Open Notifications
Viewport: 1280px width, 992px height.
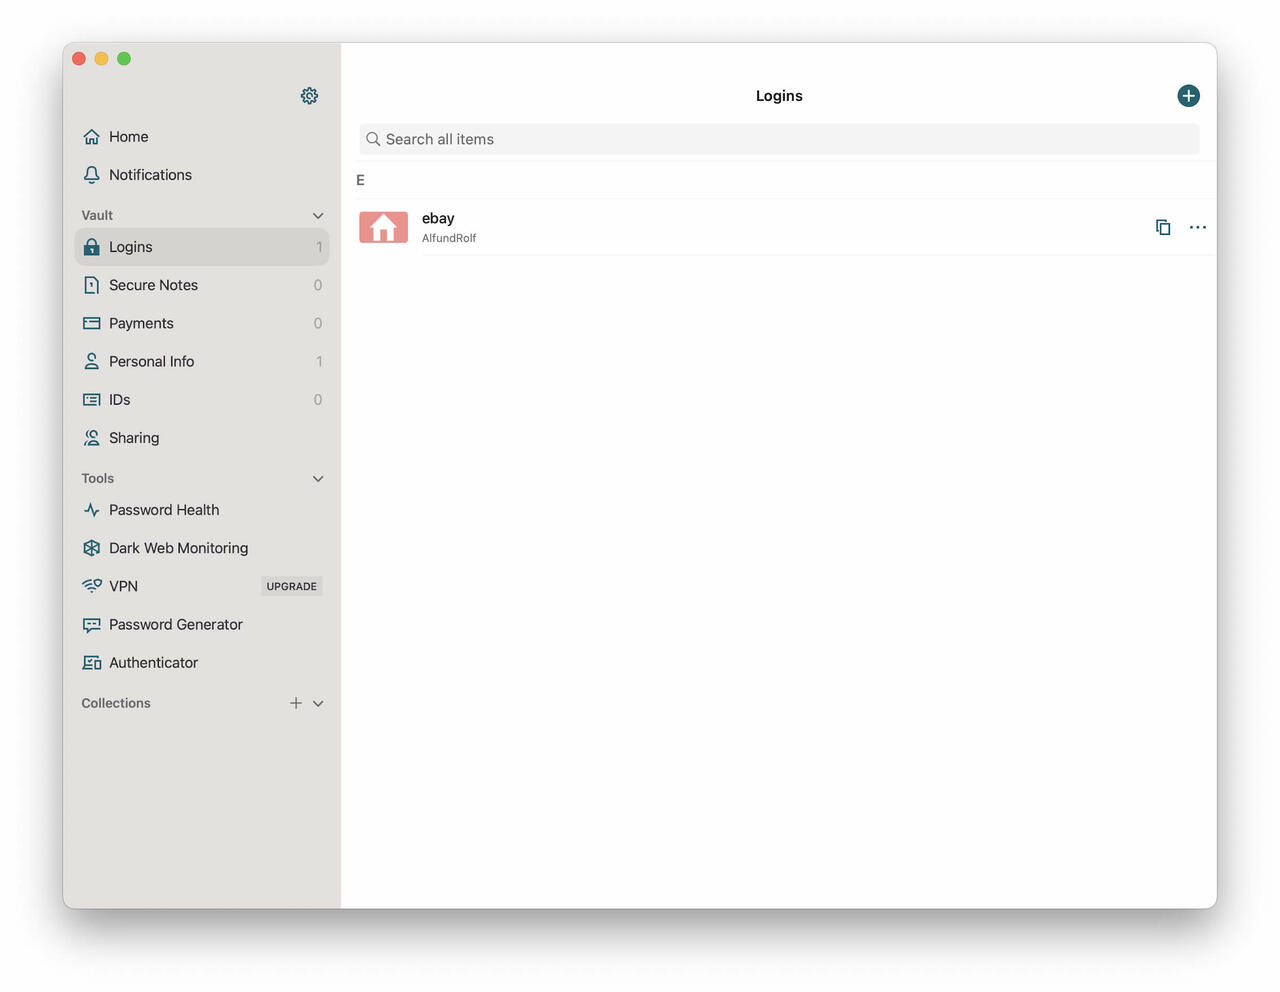tap(202, 175)
